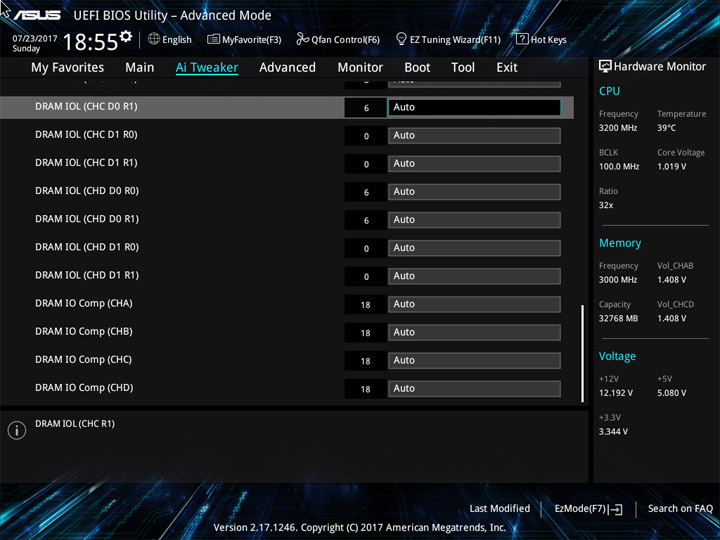Select the DRAM IOL (CHD D0 R0) row label
Image resolution: width=720 pixels, height=540 pixels.
87,191
